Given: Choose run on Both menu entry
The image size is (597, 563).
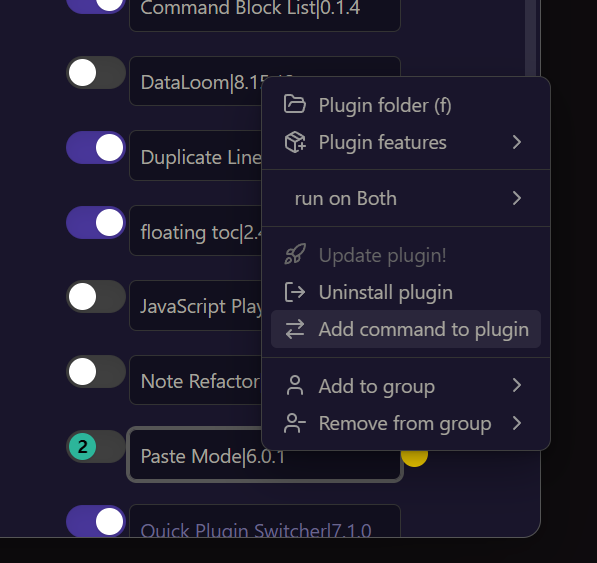Looking at the screenshot, I should (406, 198).
